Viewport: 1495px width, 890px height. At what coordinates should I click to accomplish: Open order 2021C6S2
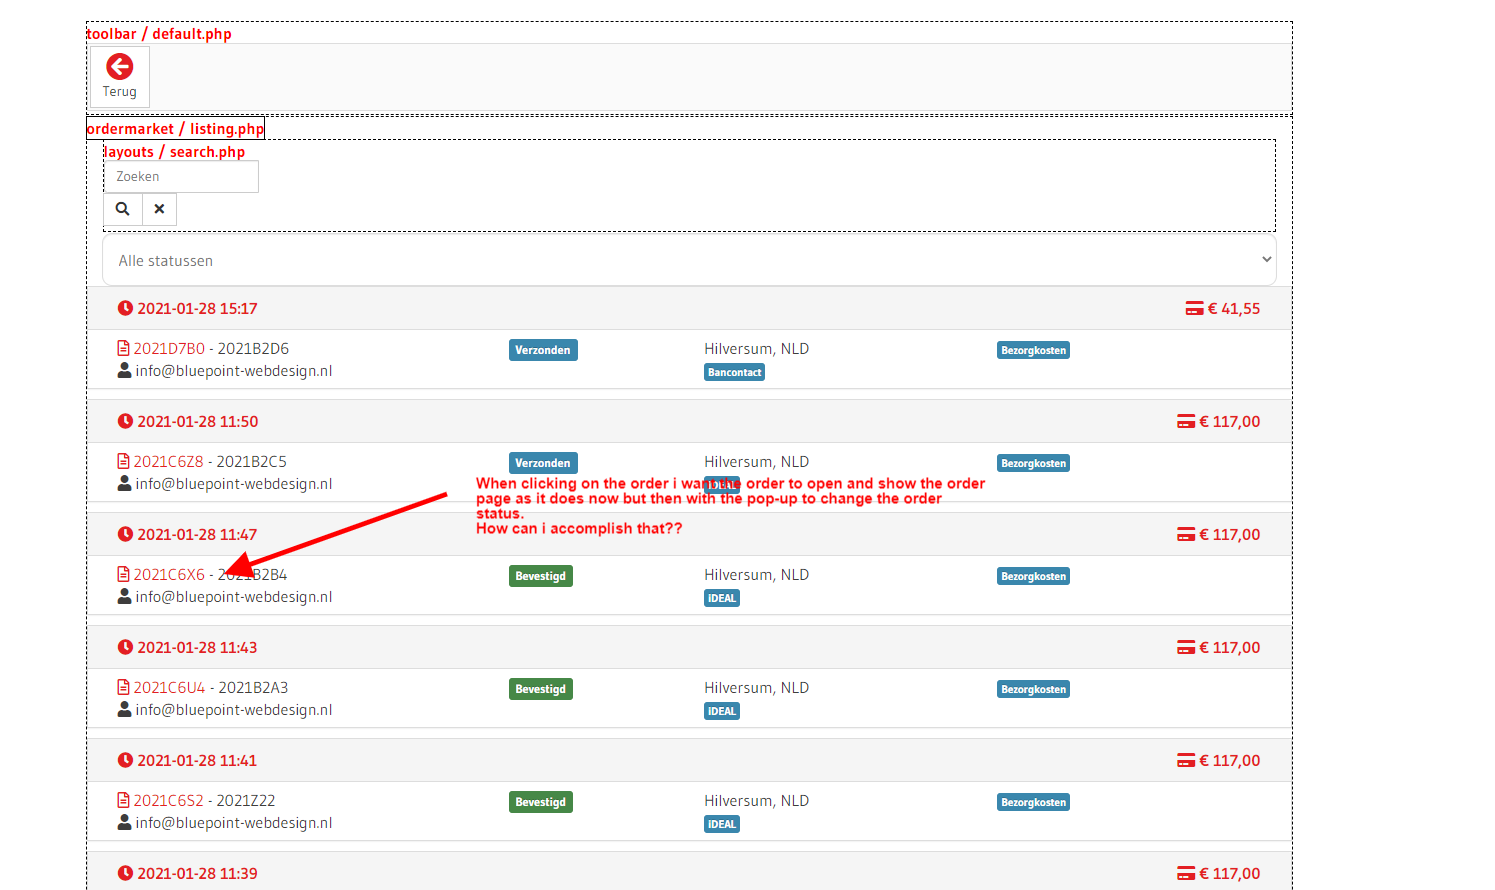tap(168, 800)
